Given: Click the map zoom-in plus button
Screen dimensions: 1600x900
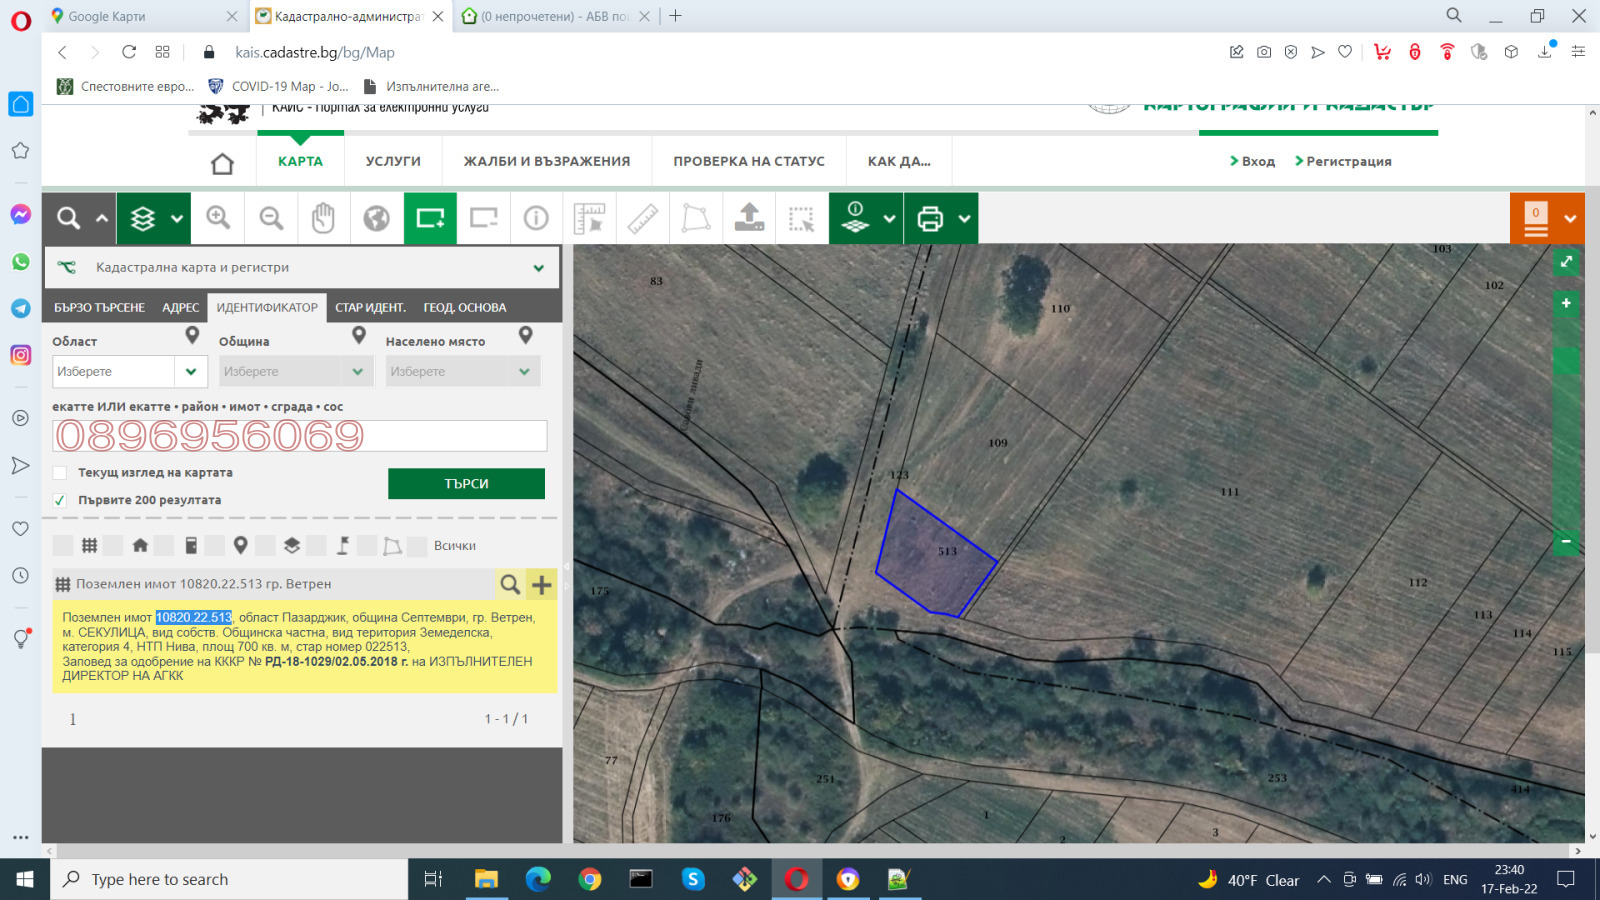Looking at the screenshot, I should 1566,303.
